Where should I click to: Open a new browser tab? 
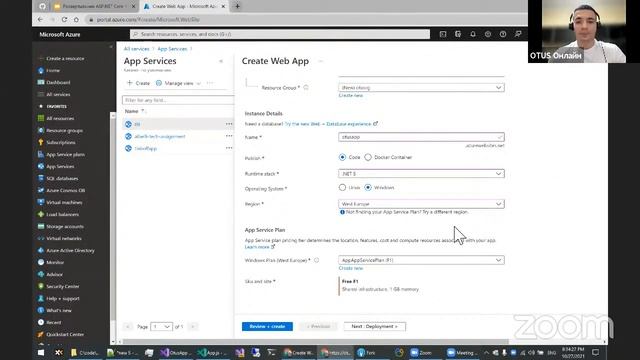point(237,6)
